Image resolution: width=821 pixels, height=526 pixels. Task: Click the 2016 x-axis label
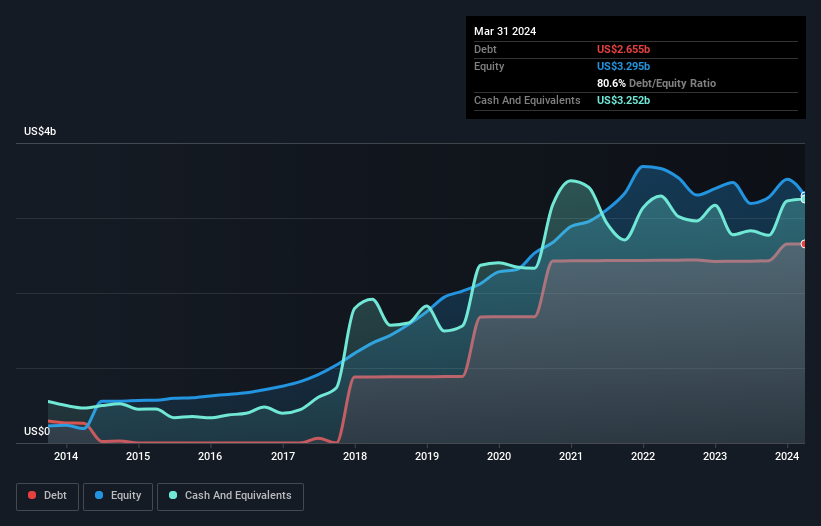[x=210, y=456]
